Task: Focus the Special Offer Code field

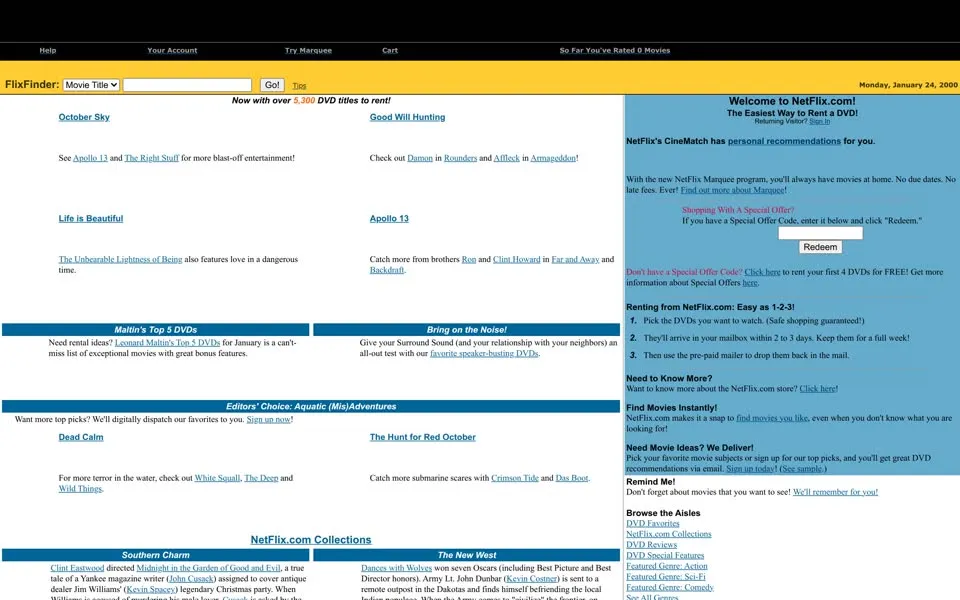Action: [820, 233]
